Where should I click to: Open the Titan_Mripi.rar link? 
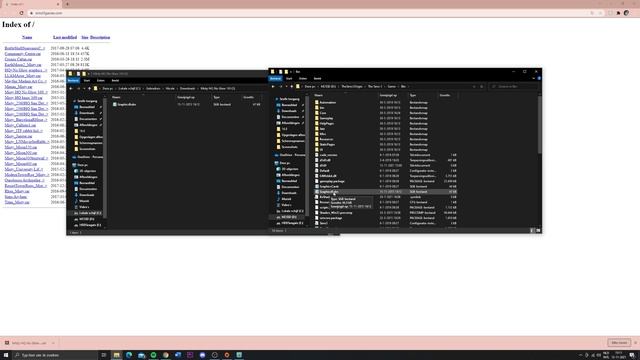pyautogui.click(x=17, y=202)
